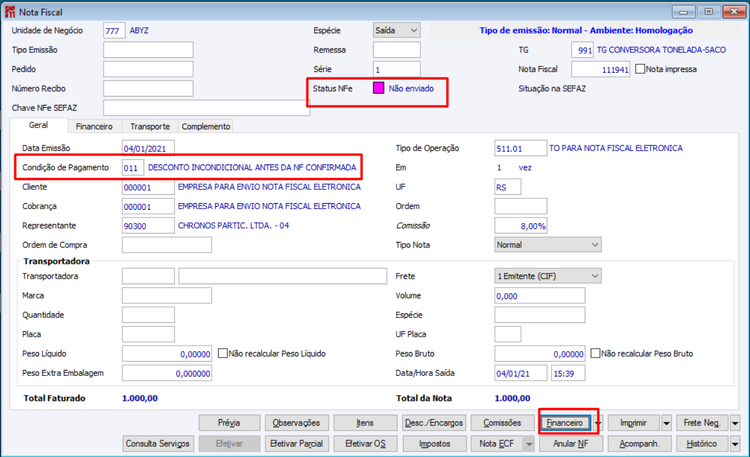Click the Cobrança code field
Viewport: 750px width, 457px height.
[x=148, y=206]
